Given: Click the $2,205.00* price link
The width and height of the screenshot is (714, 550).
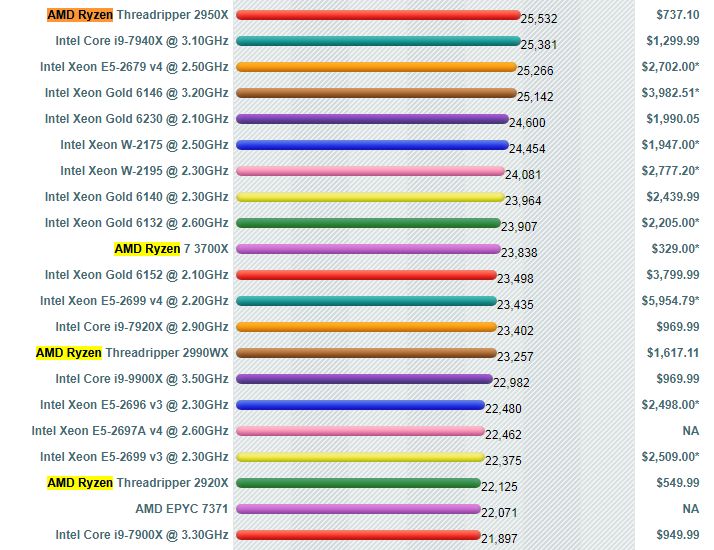Looking at the screenshot, I should 670,223.
